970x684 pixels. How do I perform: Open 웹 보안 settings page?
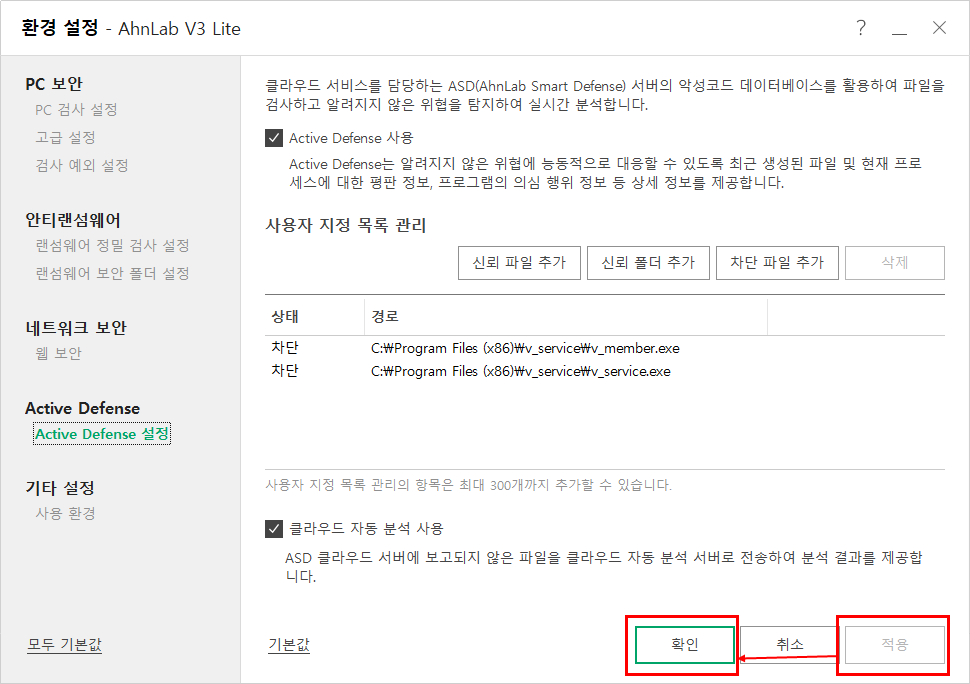(x=58, y=353)
